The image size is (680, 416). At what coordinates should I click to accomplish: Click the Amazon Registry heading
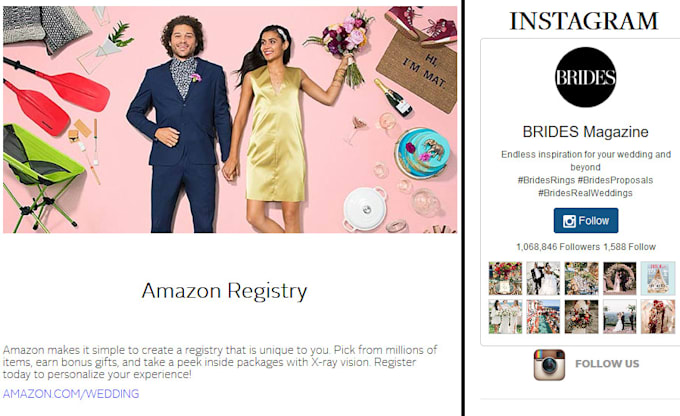(224, 291)
